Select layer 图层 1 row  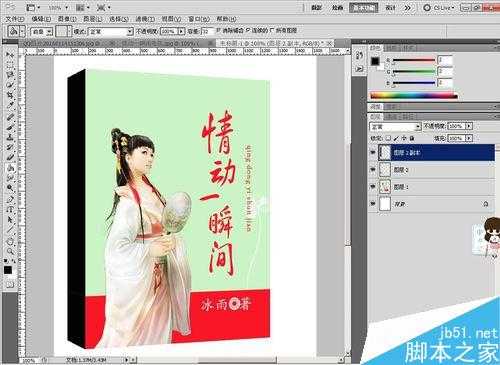pyautogui.click(x=432, y=187)
